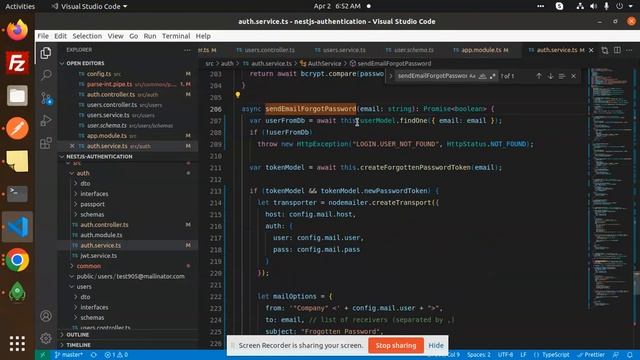Click the feedback icon in status bar
The width and height of the screenshot is (640, 360).
616,355
